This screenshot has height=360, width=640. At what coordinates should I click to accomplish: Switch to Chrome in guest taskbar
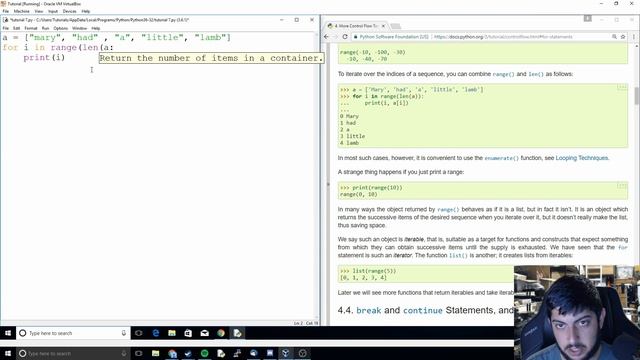pos(221,333)
